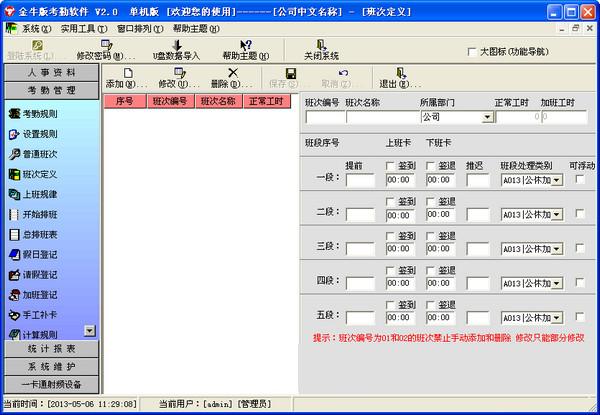Check 签到 for 一段
Image resolution: width=600 pixels, height=415 pixels.
[x=390, y=166]
